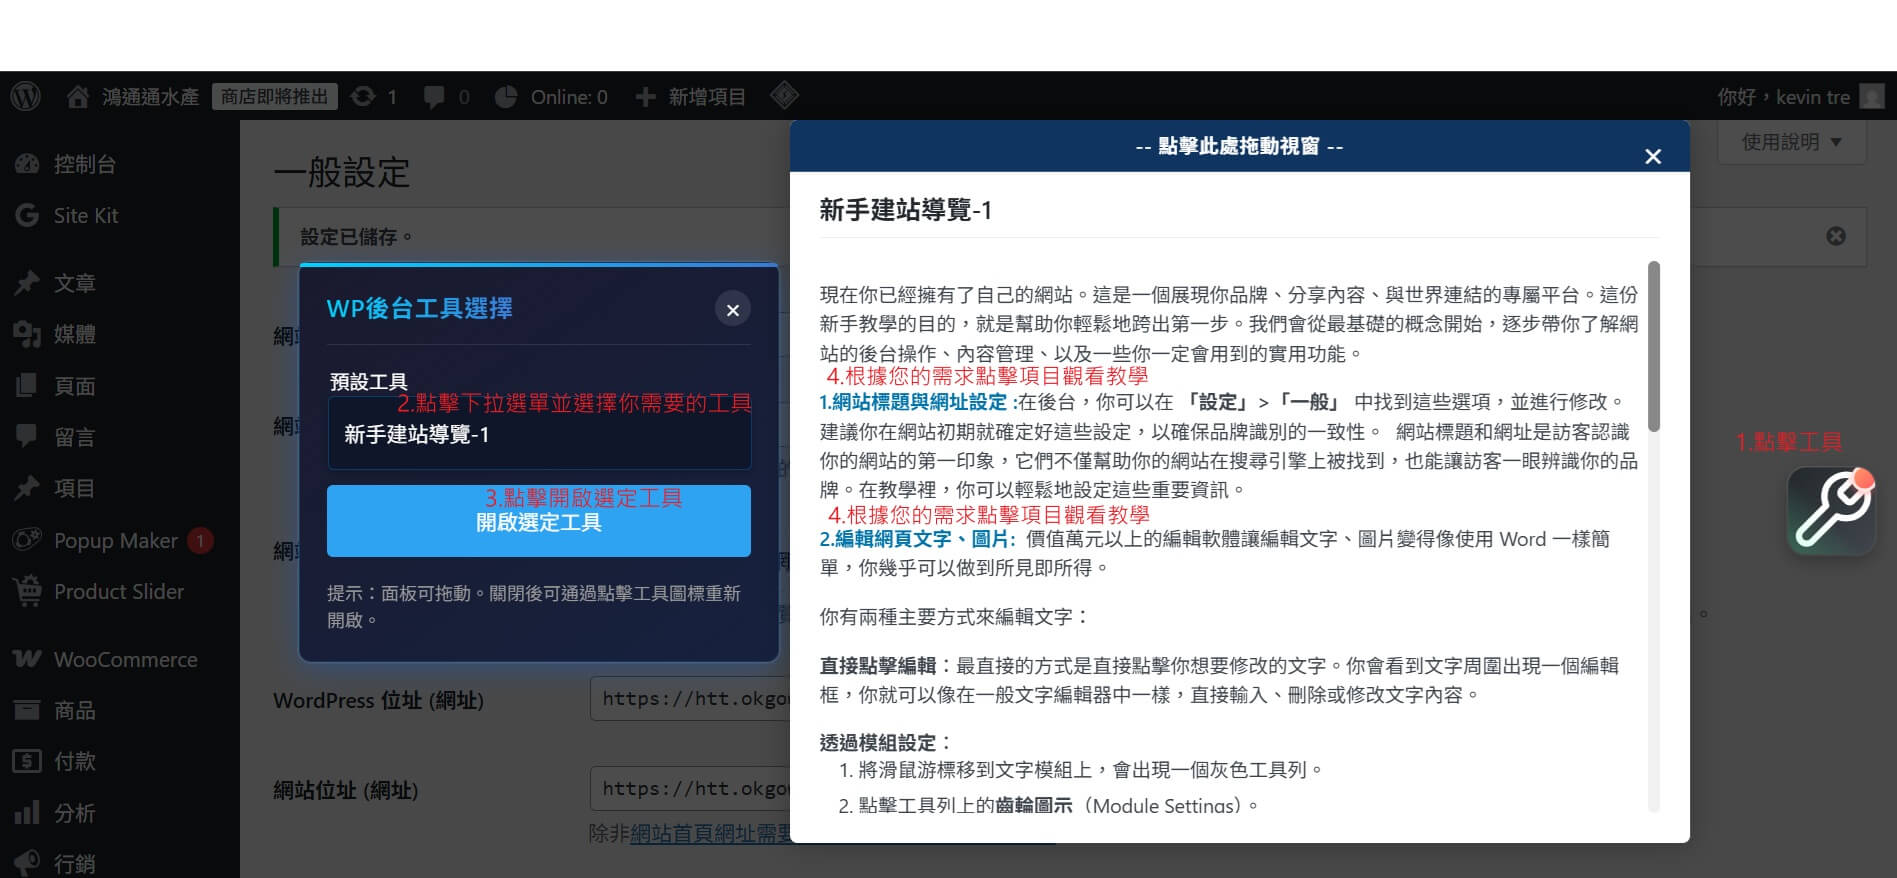Click the WordPress 位址 URL field
Screen dimensions: 1897x878
click(690, 698)
